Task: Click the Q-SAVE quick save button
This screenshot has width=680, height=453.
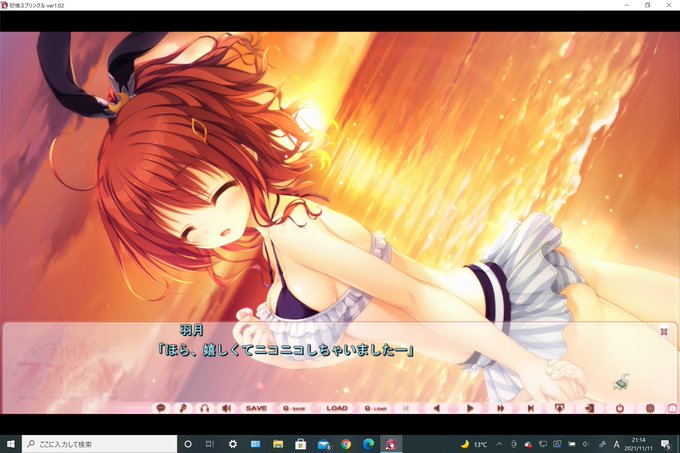Action: point(294,408)
